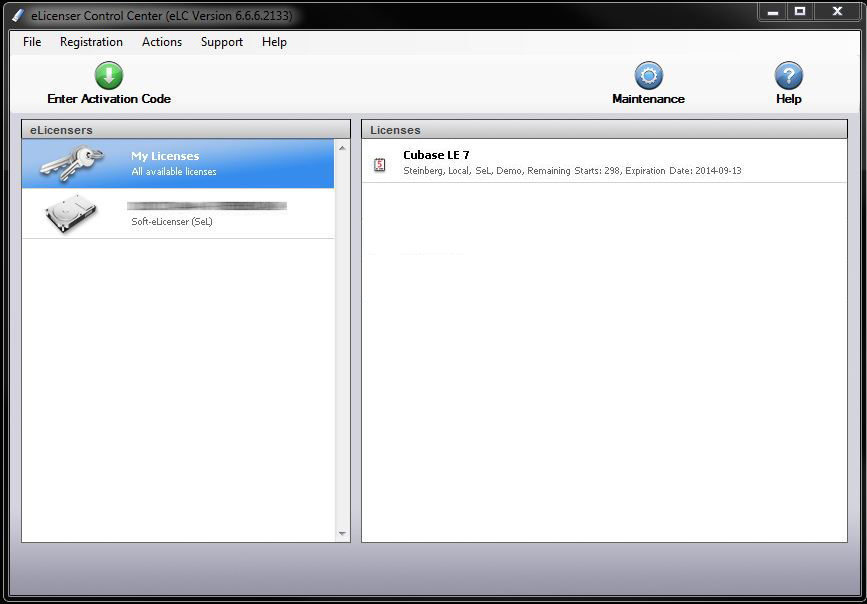Open the Help menu in menu bar

click(274, 42)
